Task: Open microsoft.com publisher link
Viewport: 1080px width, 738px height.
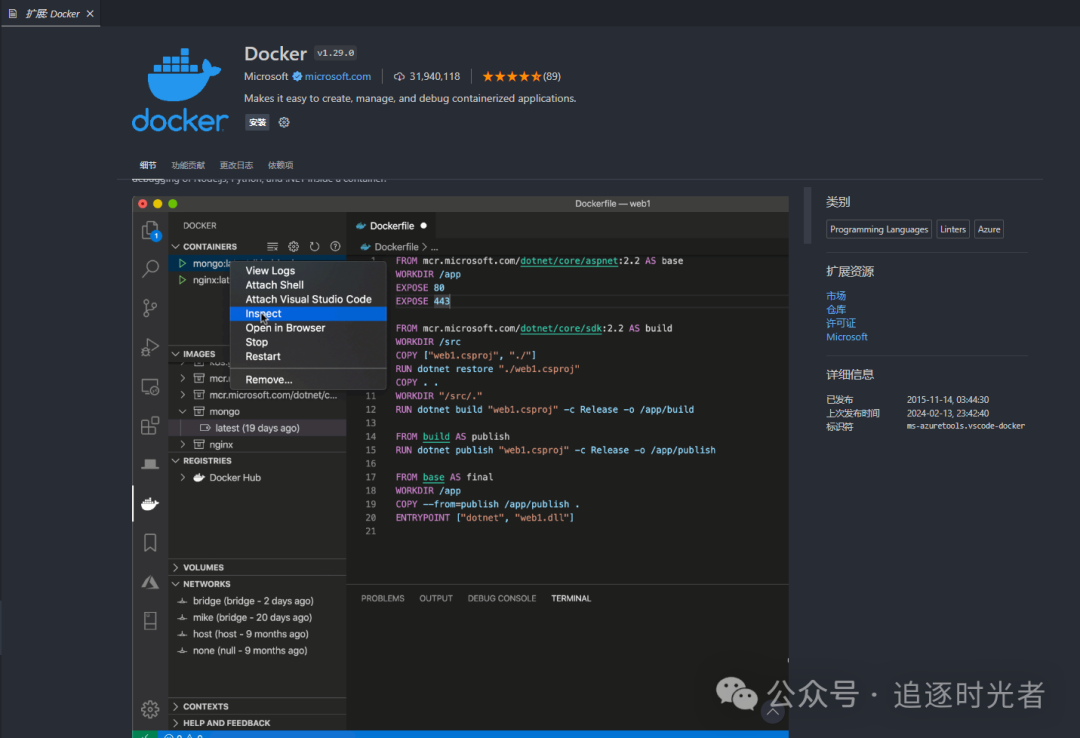Action: pyautogui.click(x=338, y=76)
